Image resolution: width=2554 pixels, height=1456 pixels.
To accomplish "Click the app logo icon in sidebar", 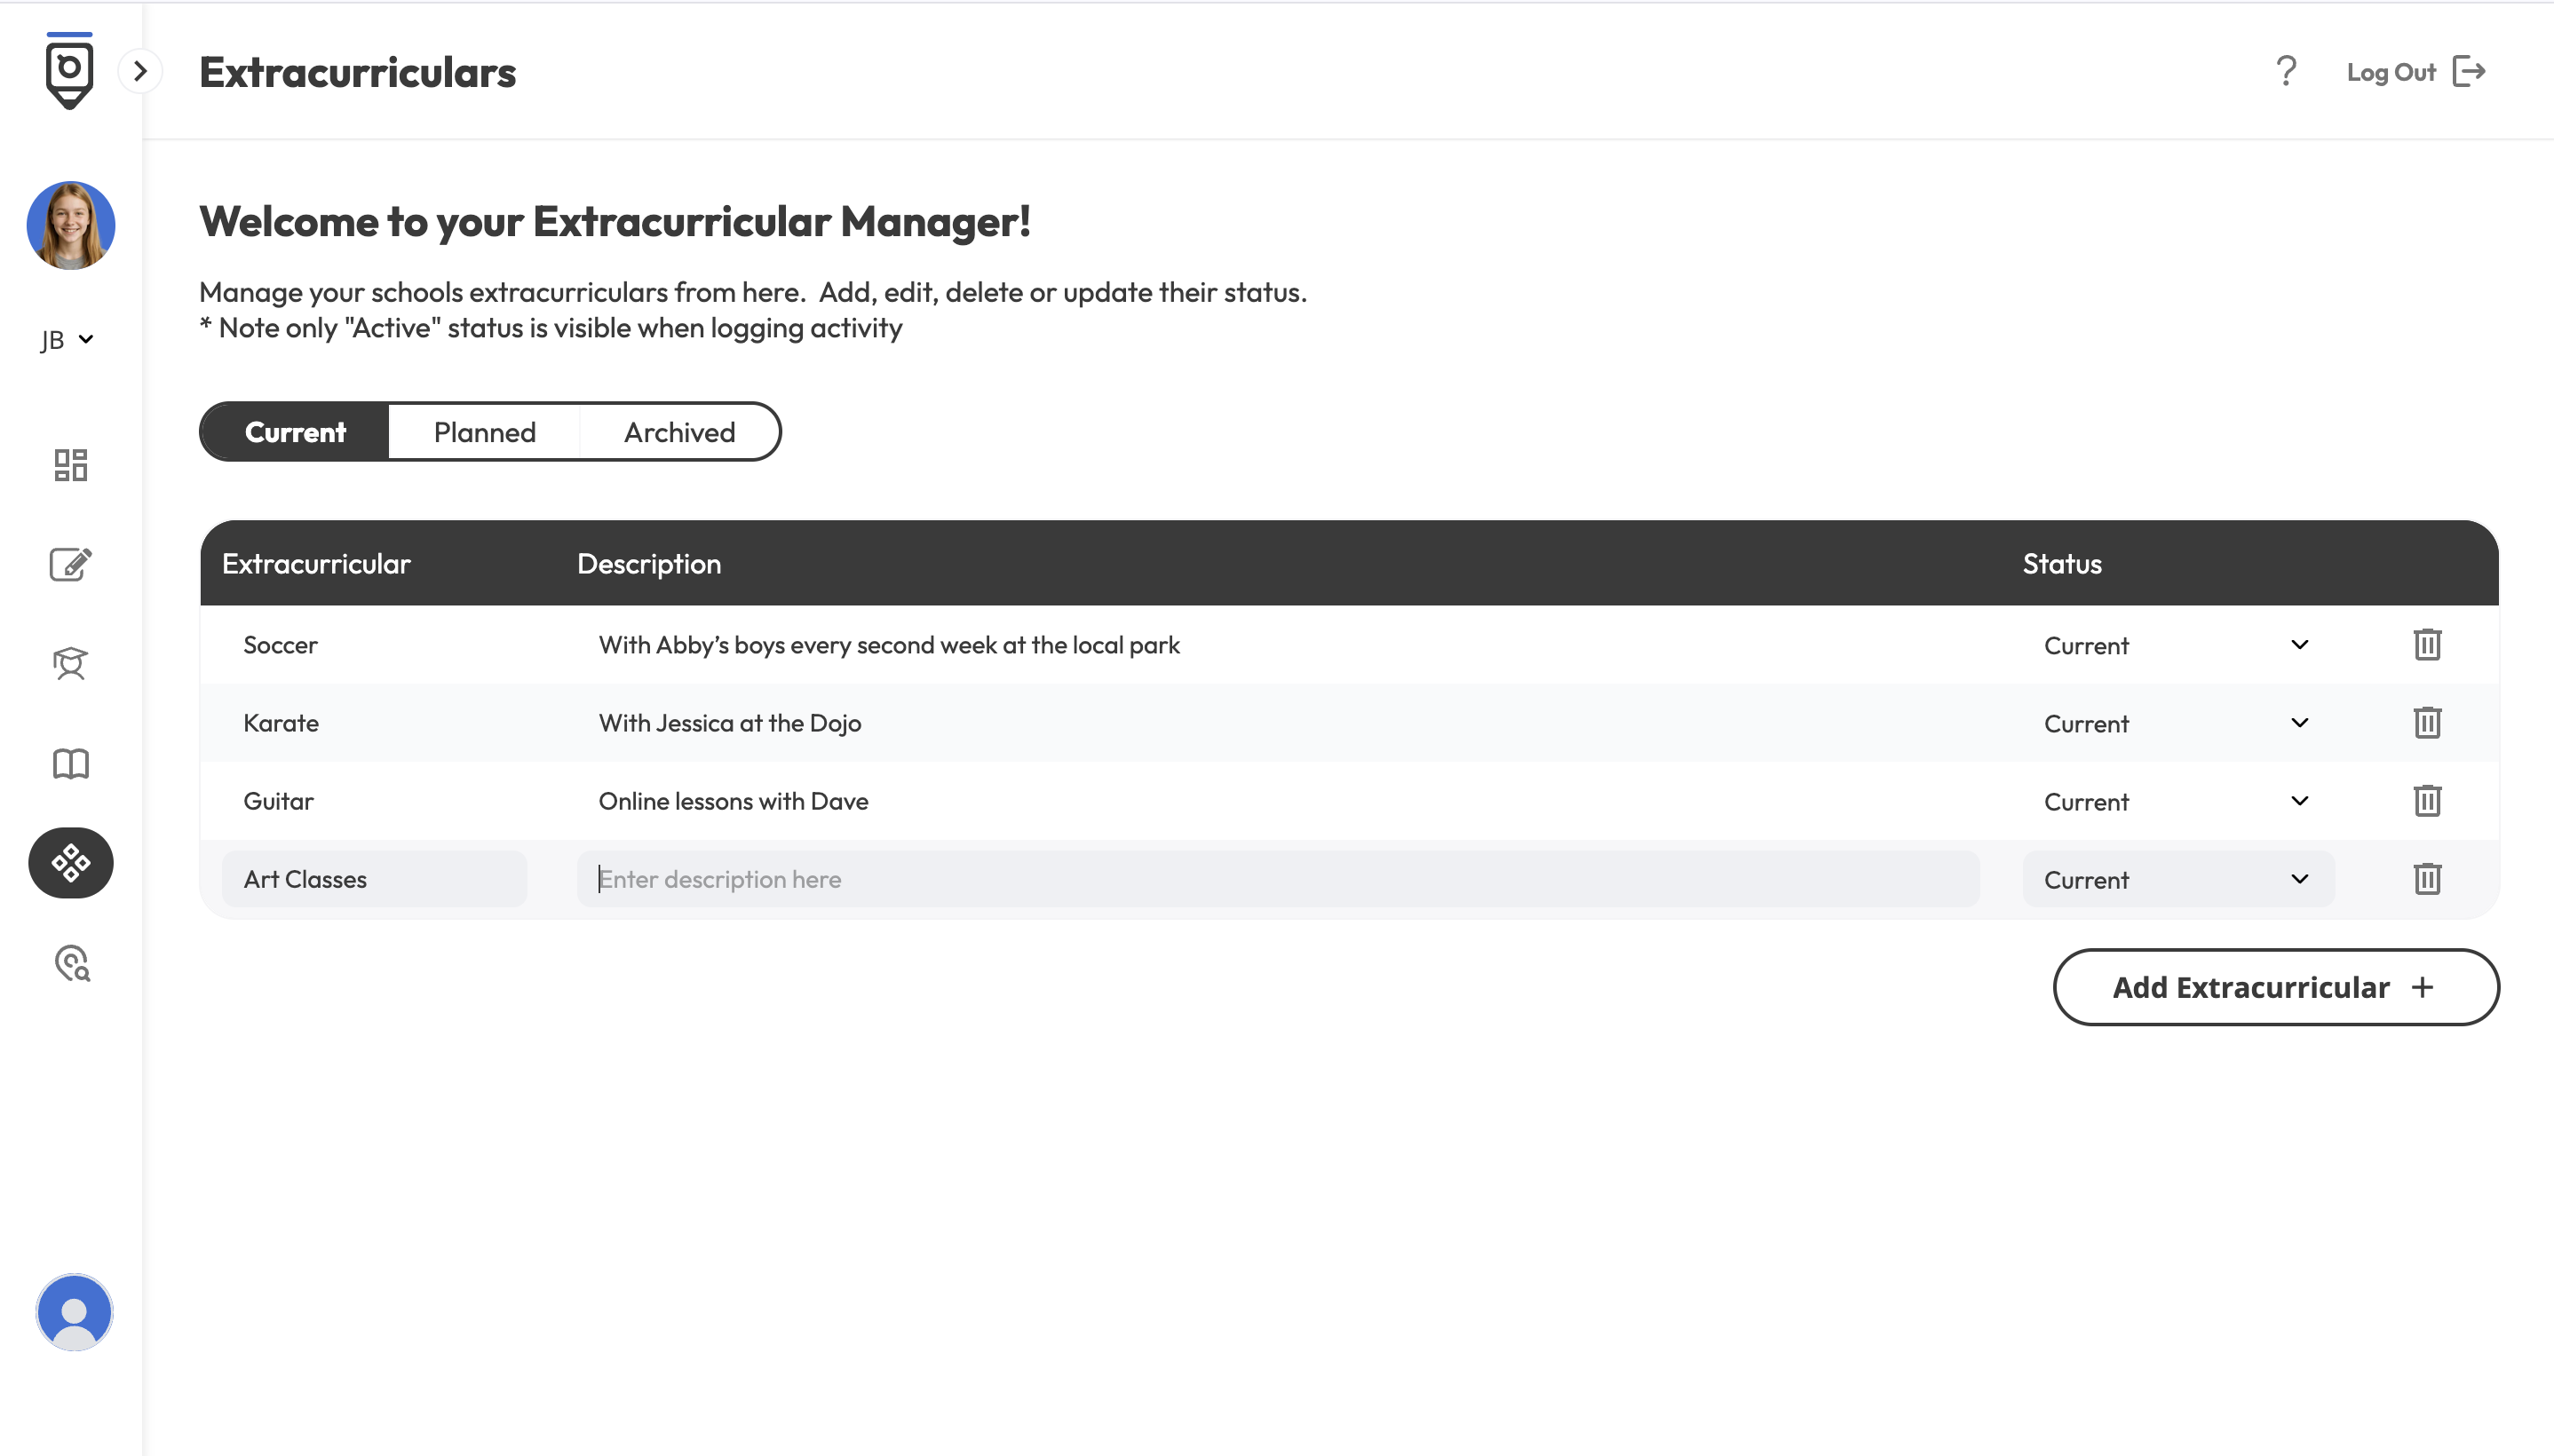I will pos(69,71).
